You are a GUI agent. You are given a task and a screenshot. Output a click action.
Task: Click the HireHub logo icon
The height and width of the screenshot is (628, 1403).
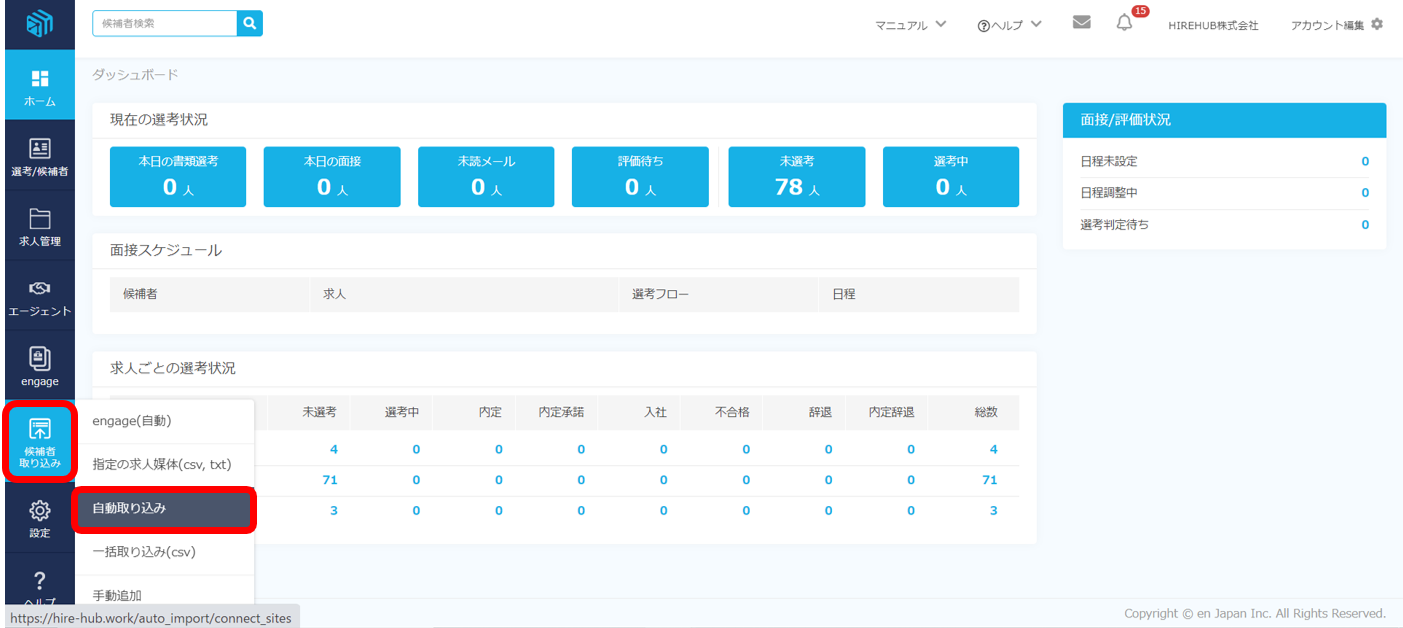click(38, 24)
